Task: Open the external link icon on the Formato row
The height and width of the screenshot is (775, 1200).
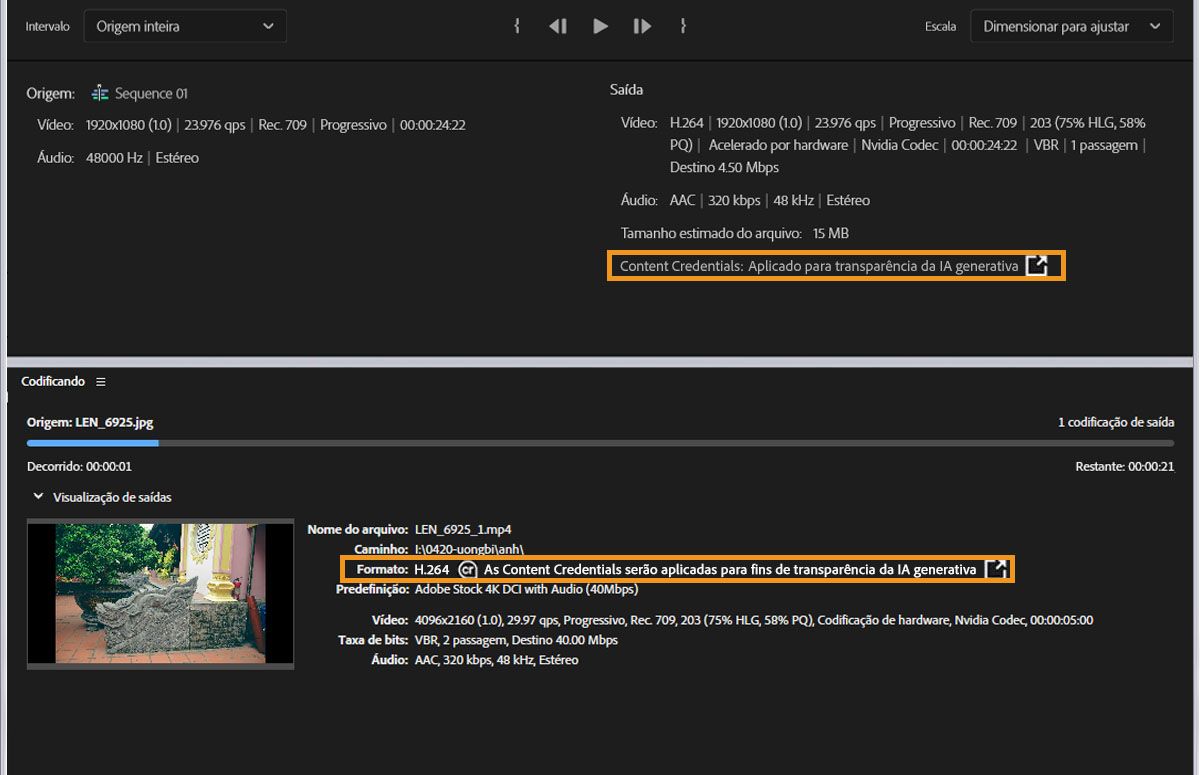Action: point(996,569)
